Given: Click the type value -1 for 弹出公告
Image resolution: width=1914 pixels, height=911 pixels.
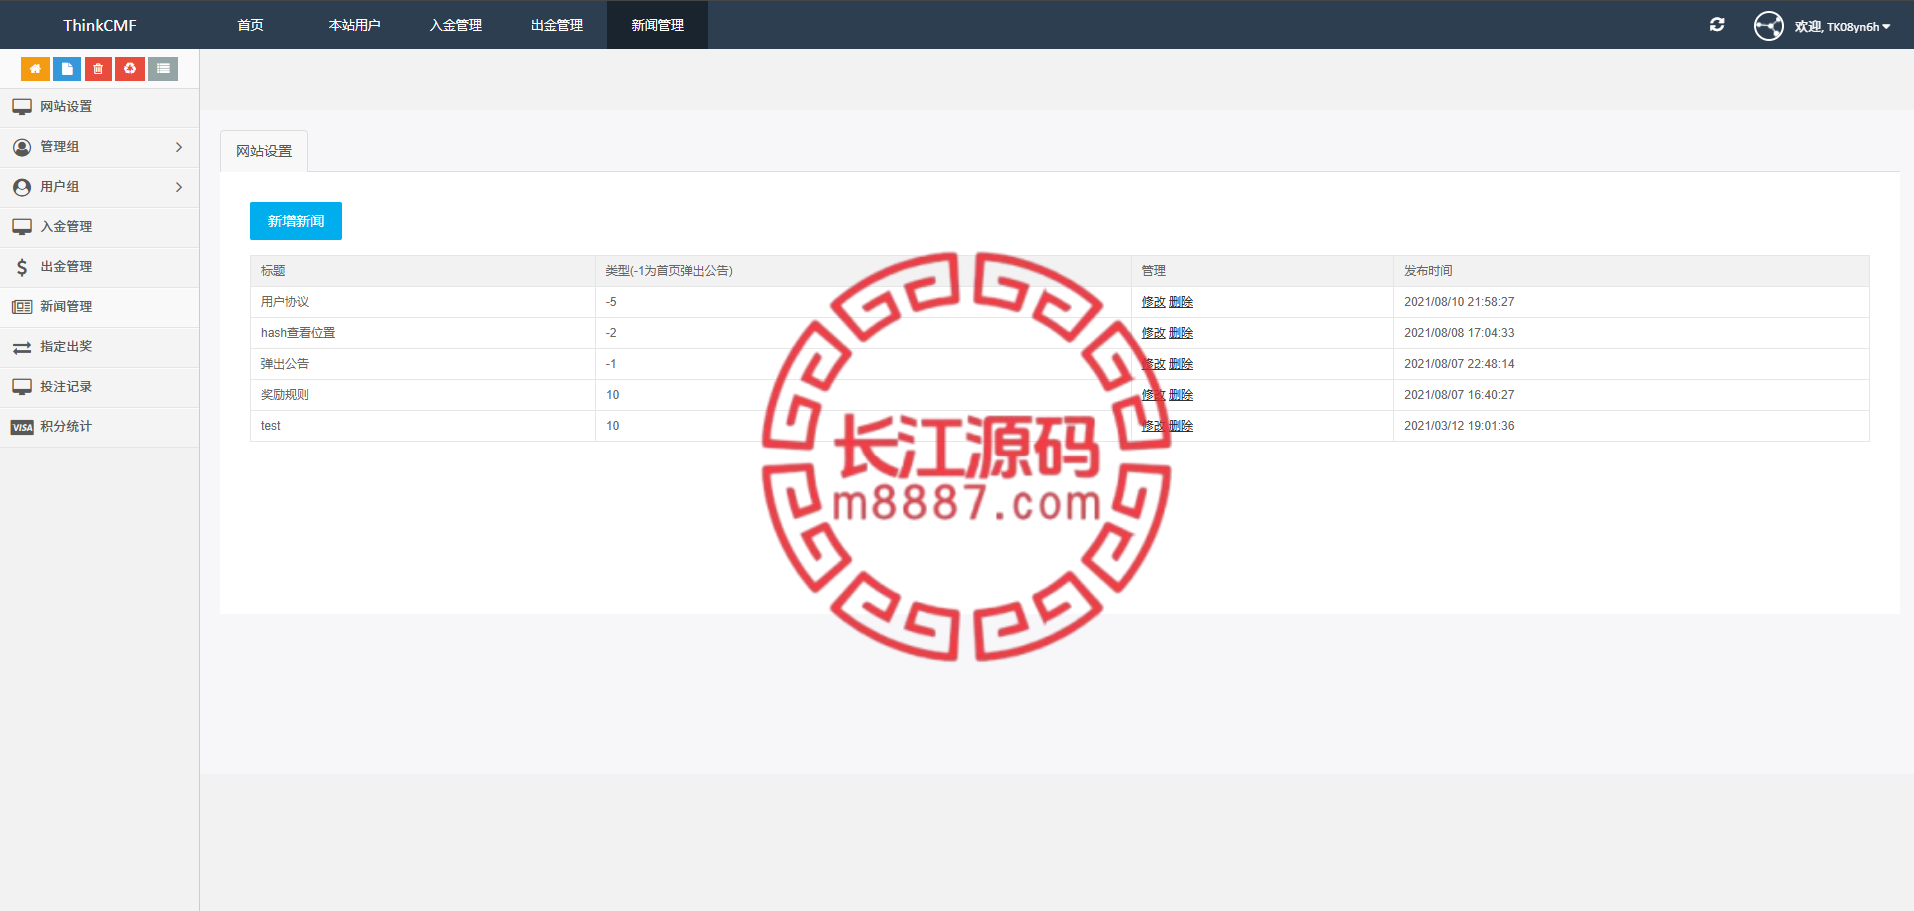Looking at the screenshot, I should pos(611,364).
